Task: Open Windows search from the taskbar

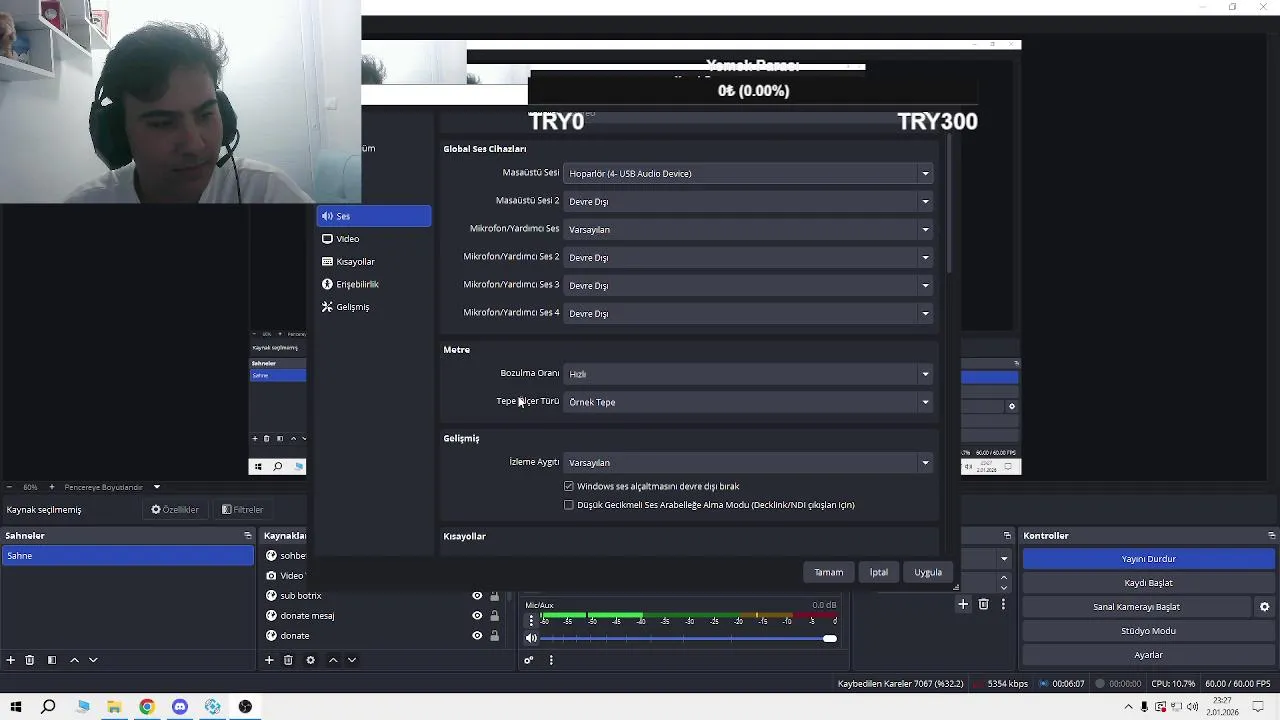Action: pos(48,707)
